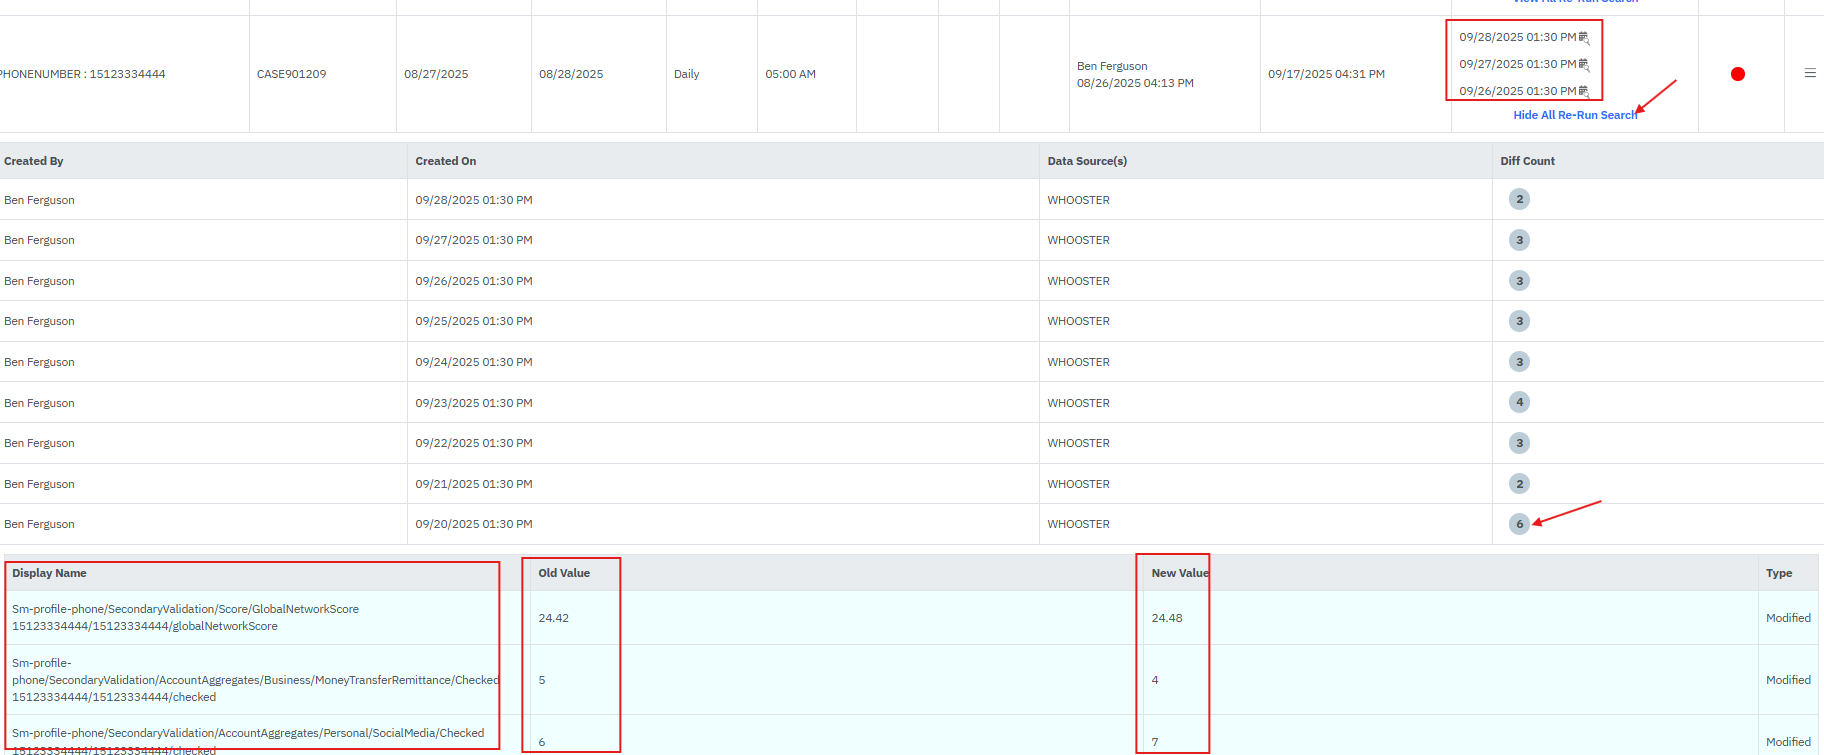Open diff count badge on 09/25/2025 row
The image size is (1824, 755).
coord(1519,321)
